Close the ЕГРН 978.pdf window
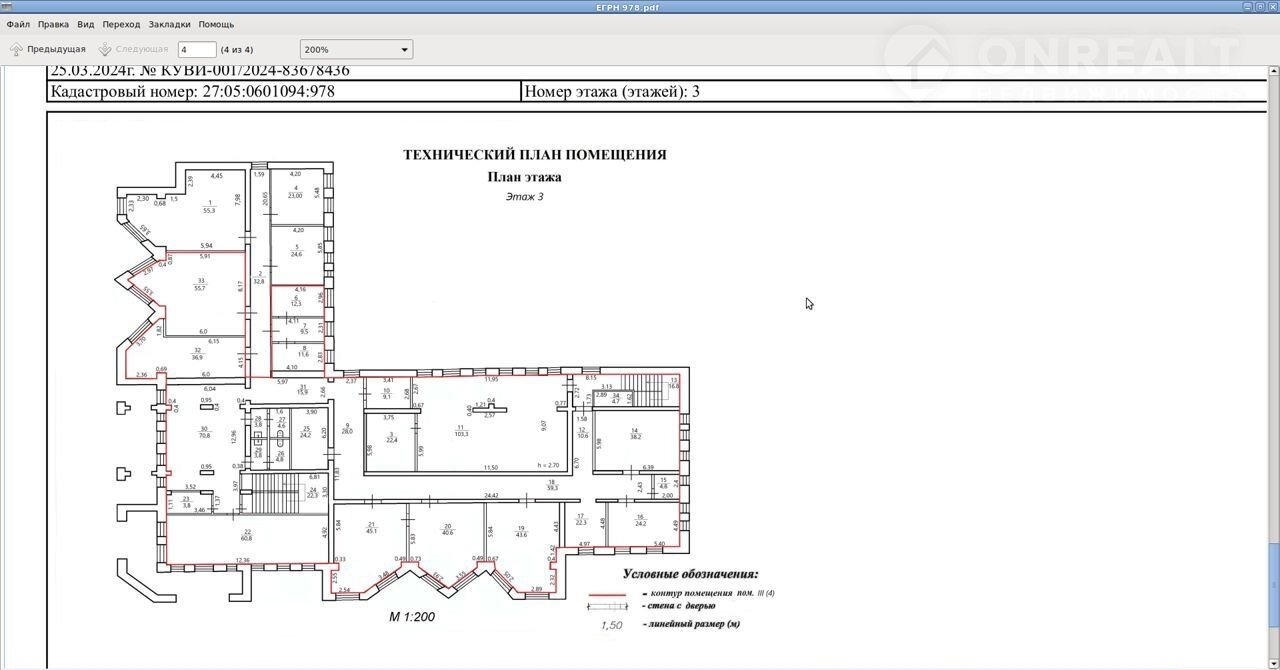Image resolution: width=1280 pixels, height=670 pixels. click(1272, 7)
